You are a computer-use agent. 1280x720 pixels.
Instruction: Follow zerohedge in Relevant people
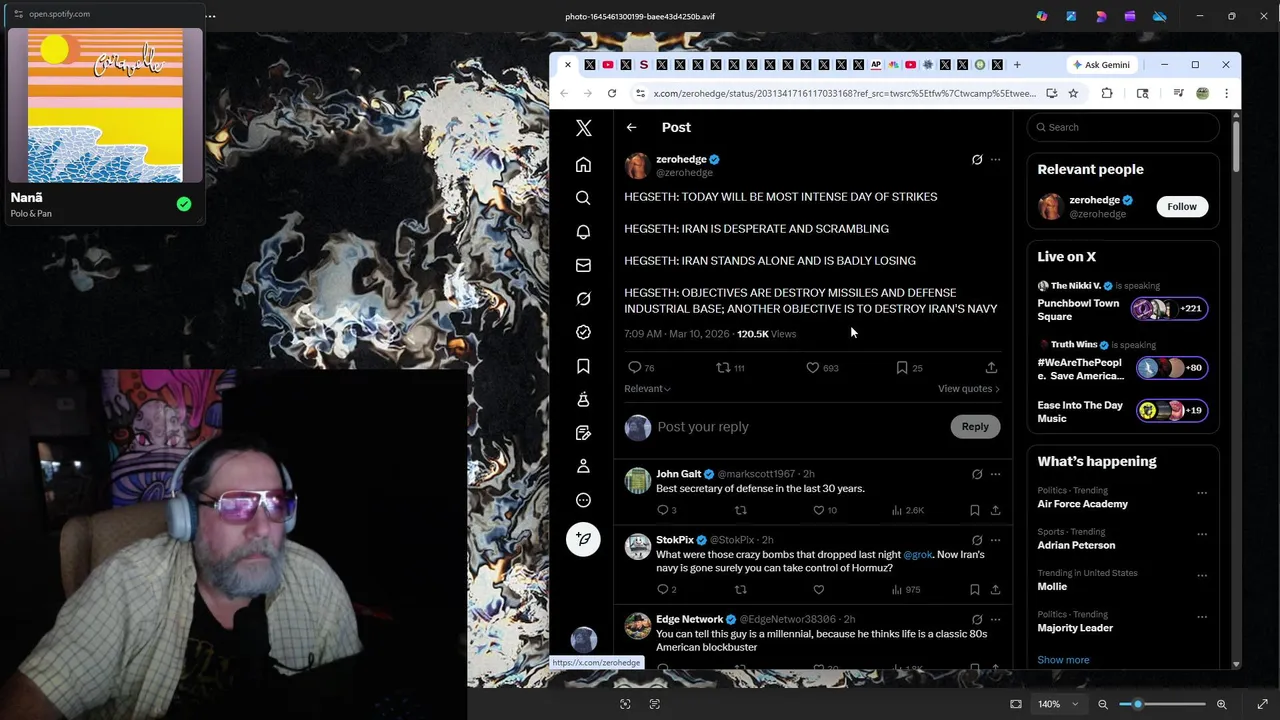click(1181, 206)
